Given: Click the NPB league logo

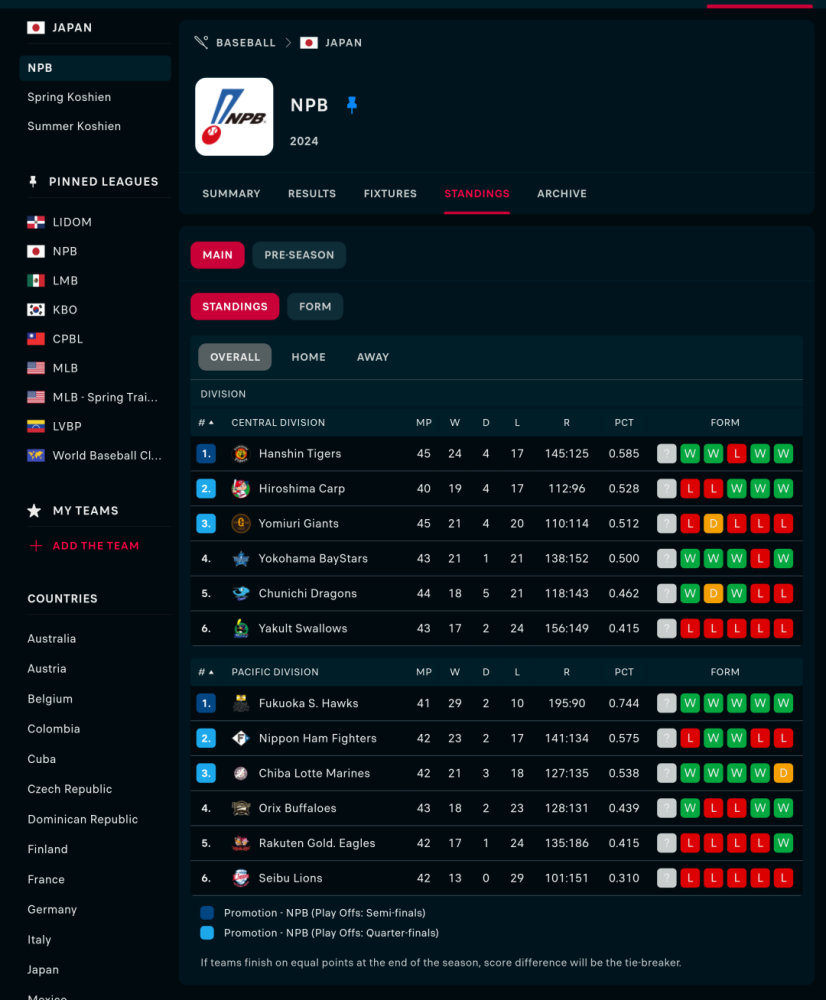Looking at the screenshot, I should click(234, 117).
